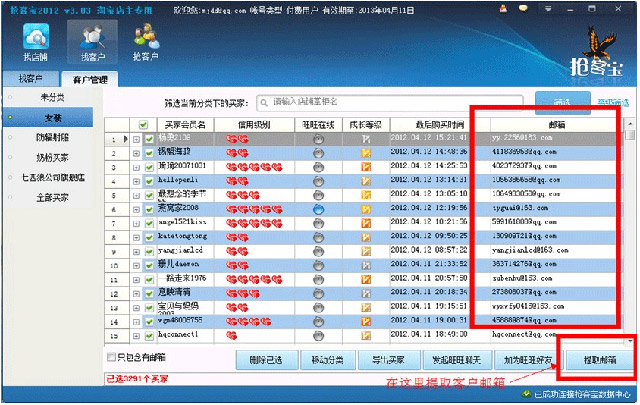This screenshot has width=640, height=405.
Task: Expand the hqconnect1 row plus box
Action: pos(136,336)
